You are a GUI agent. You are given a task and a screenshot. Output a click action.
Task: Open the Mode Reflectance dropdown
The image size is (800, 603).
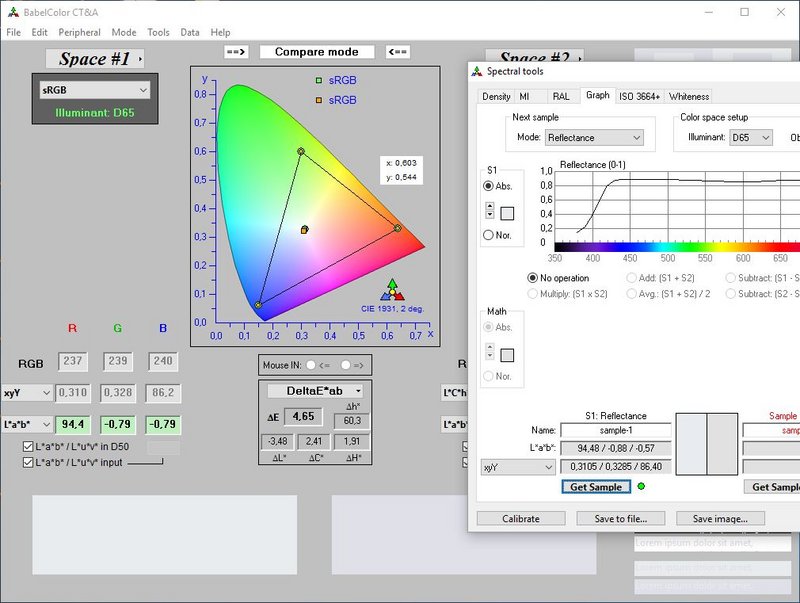(594, 138)
